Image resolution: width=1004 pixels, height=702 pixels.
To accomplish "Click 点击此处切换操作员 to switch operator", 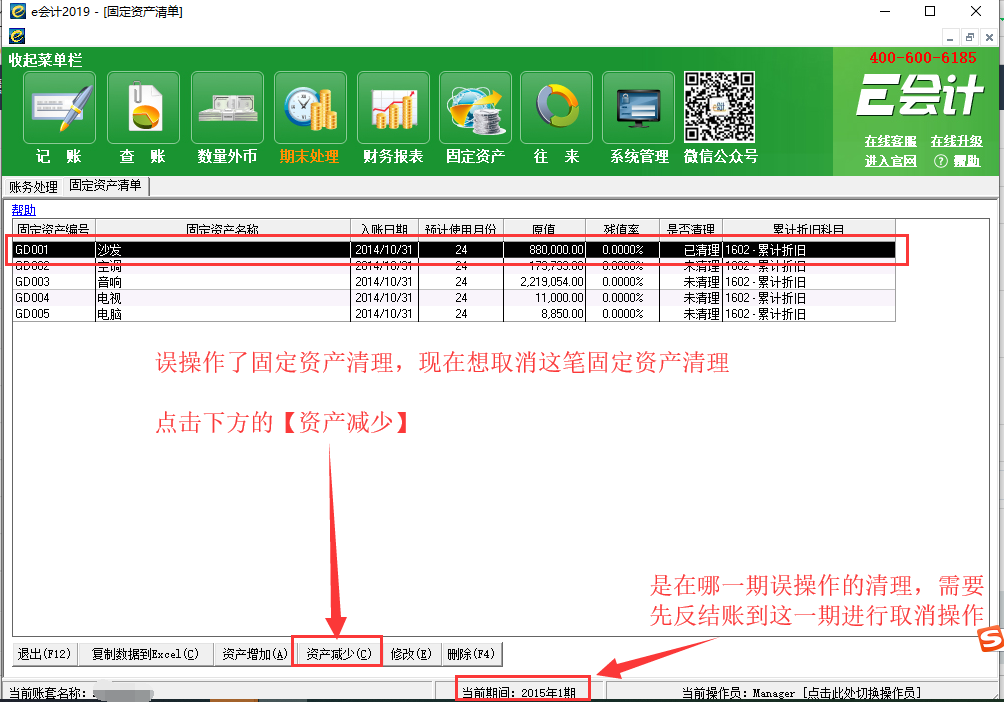I will click(x=862, y=692).
